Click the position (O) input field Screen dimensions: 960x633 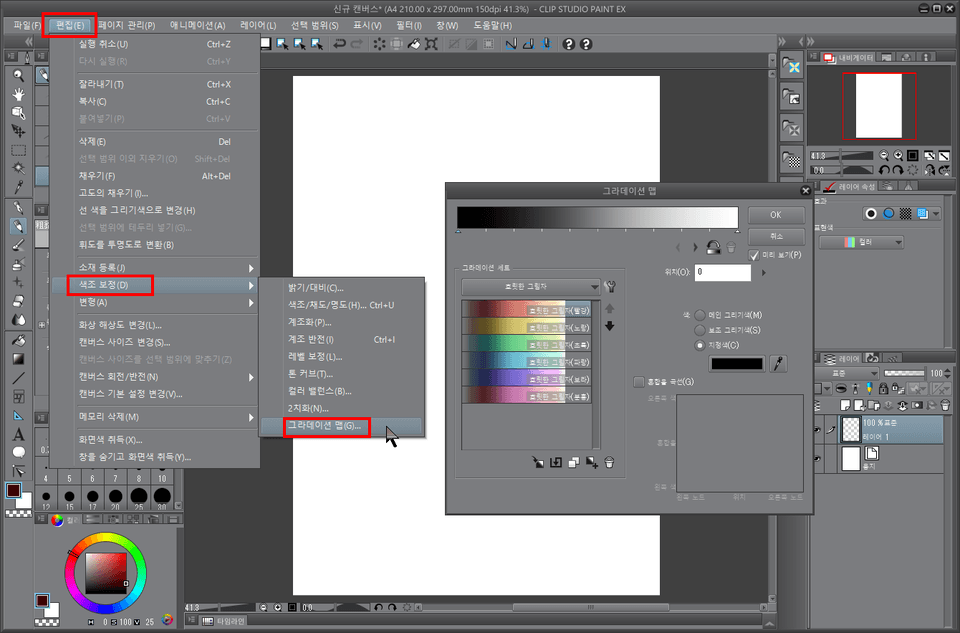[722, 272]
